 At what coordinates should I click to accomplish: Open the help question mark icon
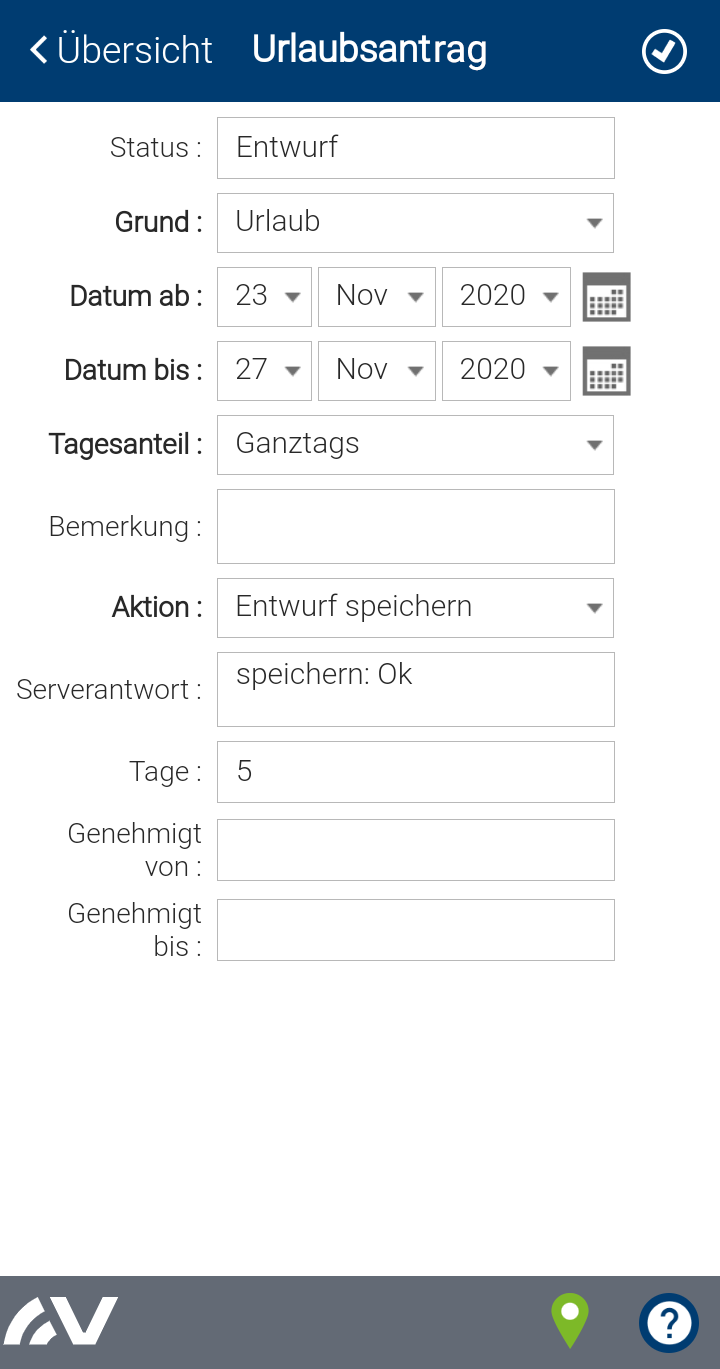668,1323
